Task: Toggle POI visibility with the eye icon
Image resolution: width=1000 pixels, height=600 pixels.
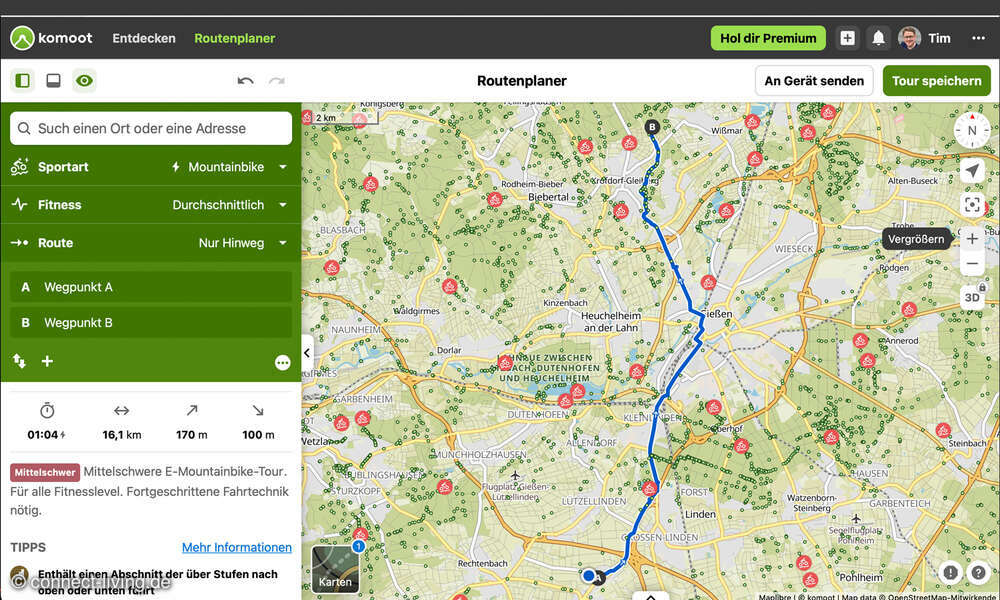Action: click(84, 80)
